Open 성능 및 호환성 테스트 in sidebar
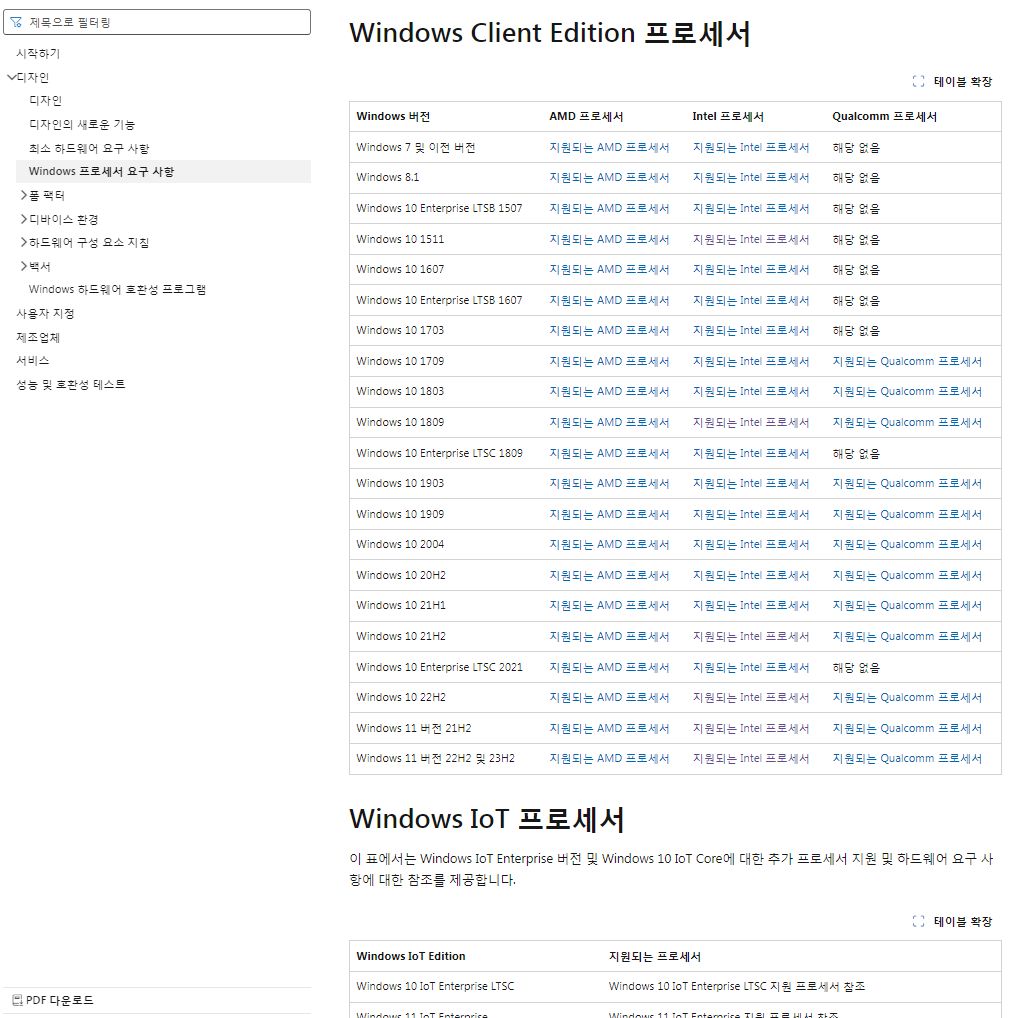The width and height of the screenshot is (1009, 1018). click(71, 384)
